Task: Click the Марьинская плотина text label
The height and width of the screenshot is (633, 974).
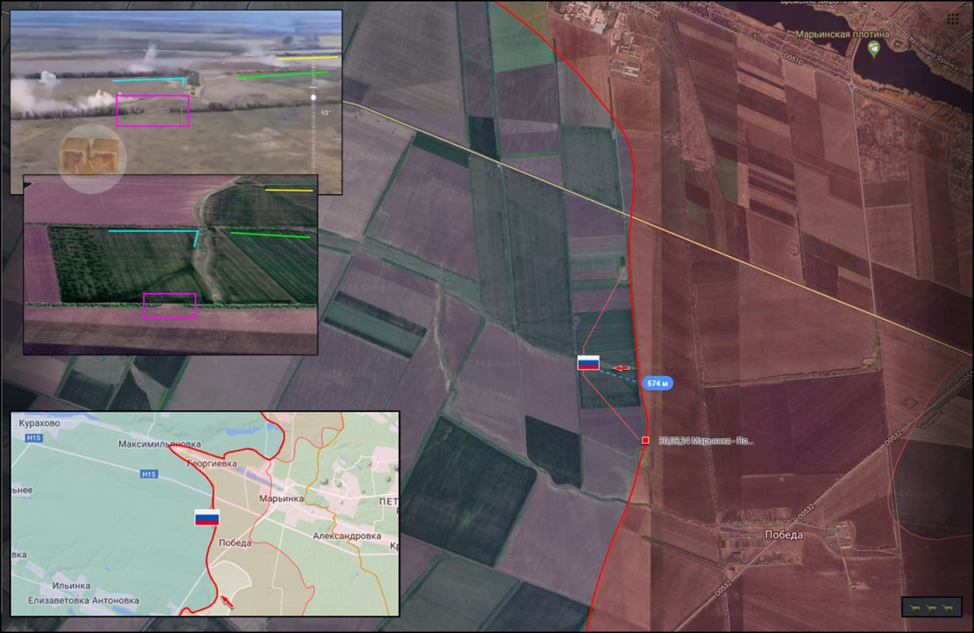Action: click(842, 34)
